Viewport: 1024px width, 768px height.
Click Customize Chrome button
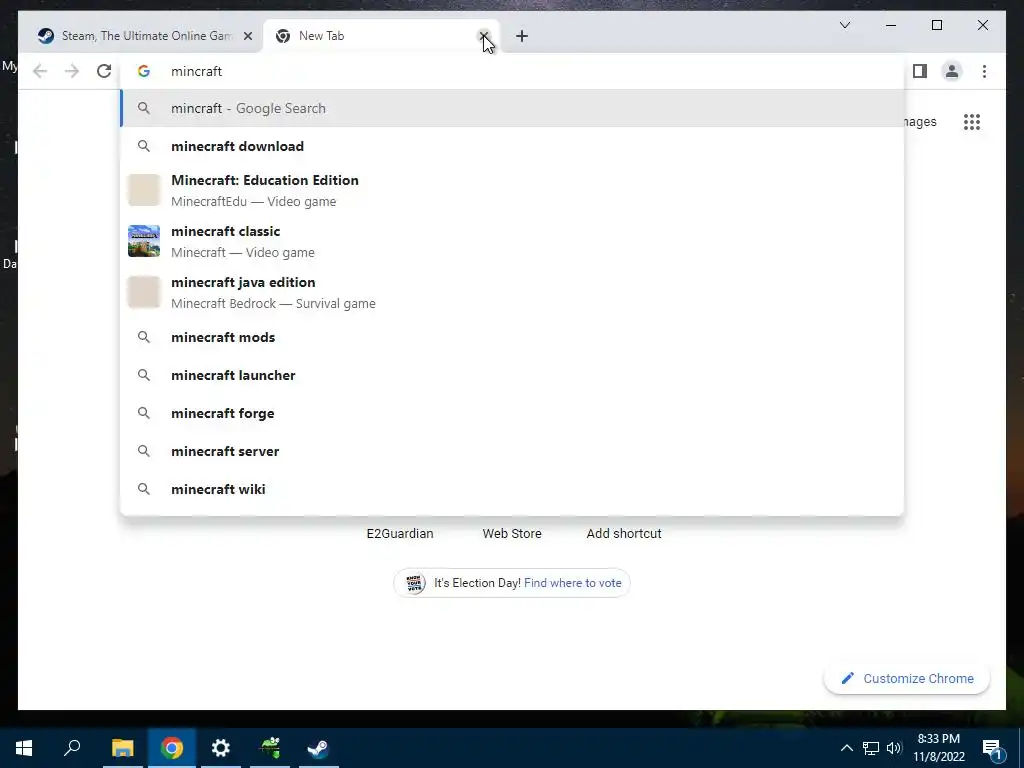[x=907, y=679]
